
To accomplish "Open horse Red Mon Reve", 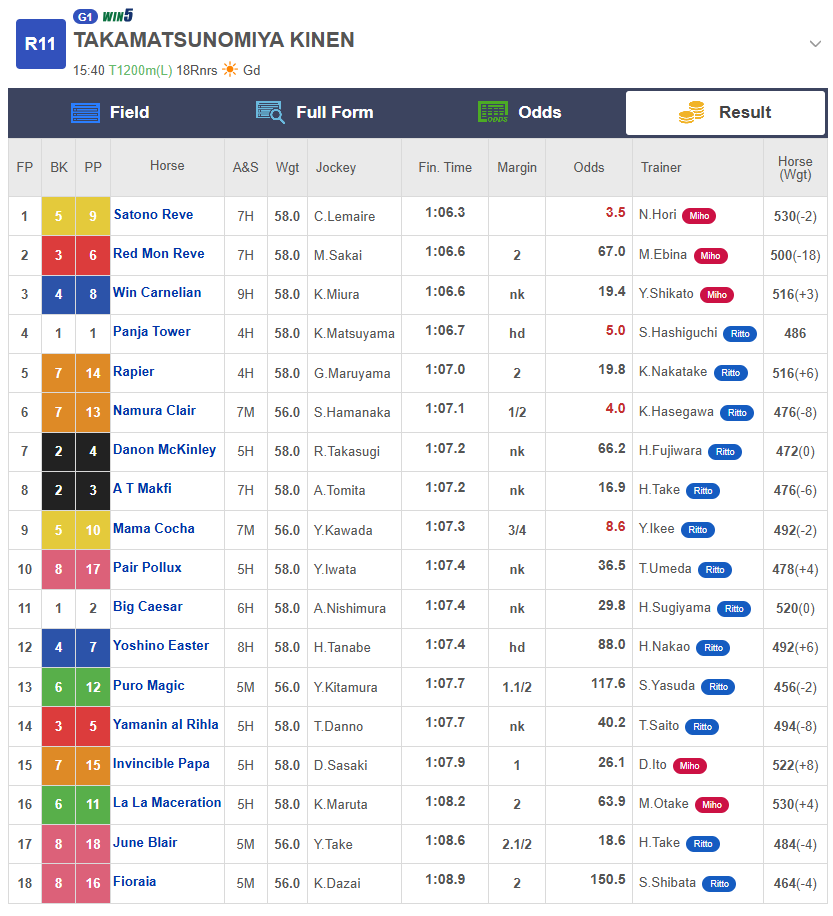I will [x=159, y=254].
